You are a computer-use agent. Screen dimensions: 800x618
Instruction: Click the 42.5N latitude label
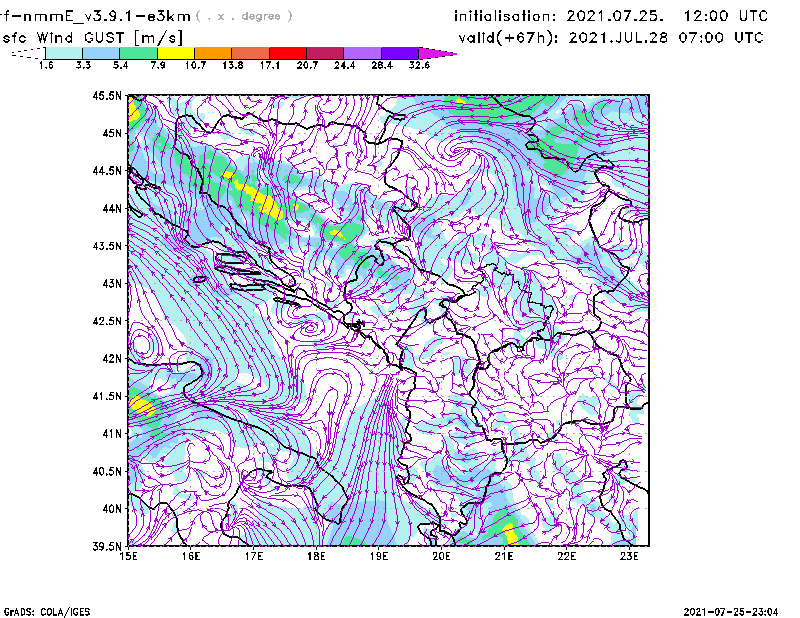(x=107, y=321)
